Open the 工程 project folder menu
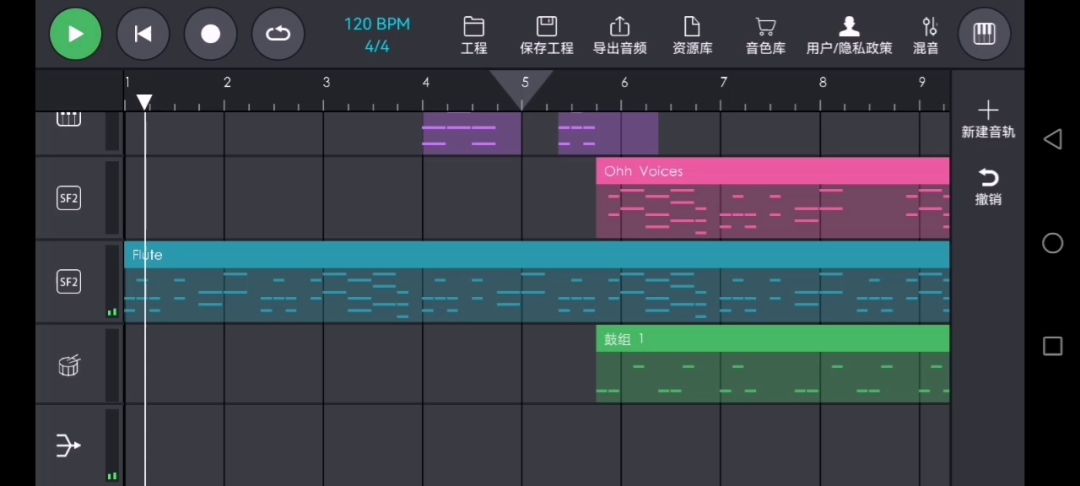 click(x=474, y=35)
